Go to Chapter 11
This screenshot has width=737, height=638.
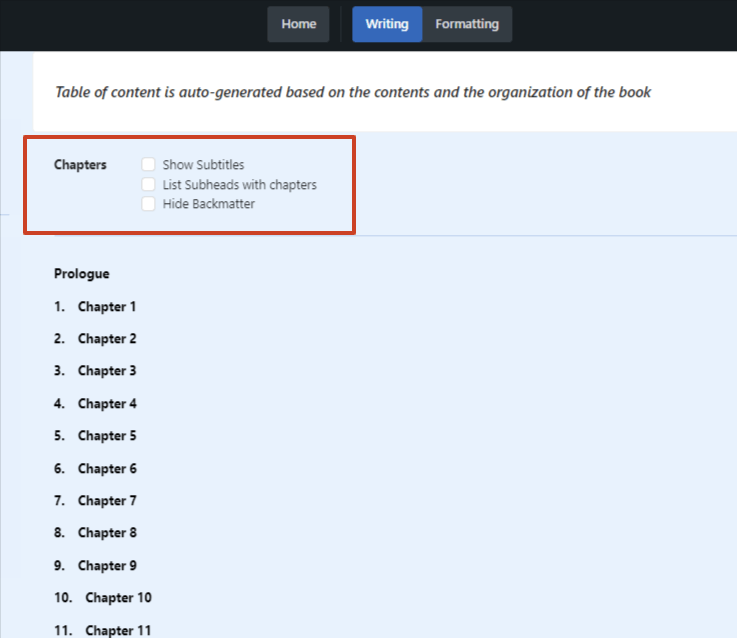(x=118, y=630)
